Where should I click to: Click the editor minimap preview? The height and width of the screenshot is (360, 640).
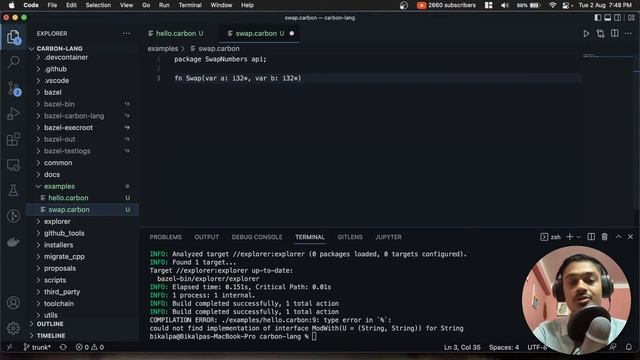pos(608,56)
